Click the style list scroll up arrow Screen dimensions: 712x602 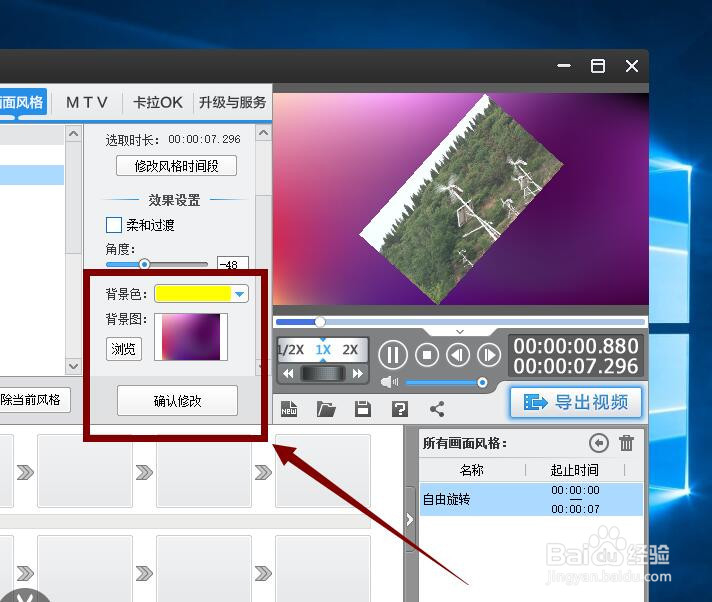pos(74,133)
